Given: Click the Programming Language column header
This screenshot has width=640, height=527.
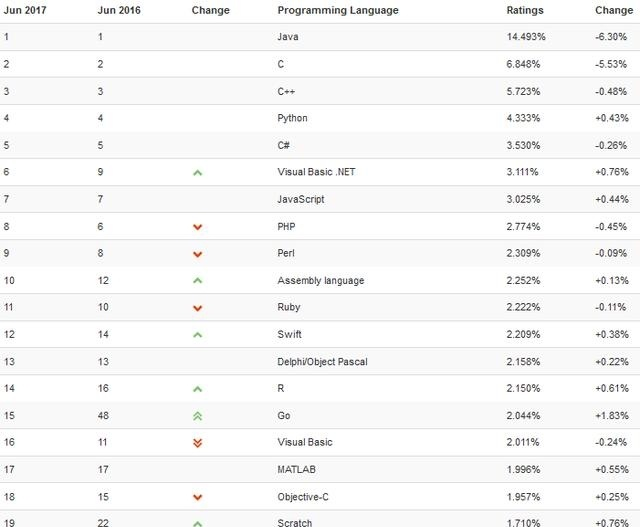Looking at the screenshot, I should tap(337, 10).
